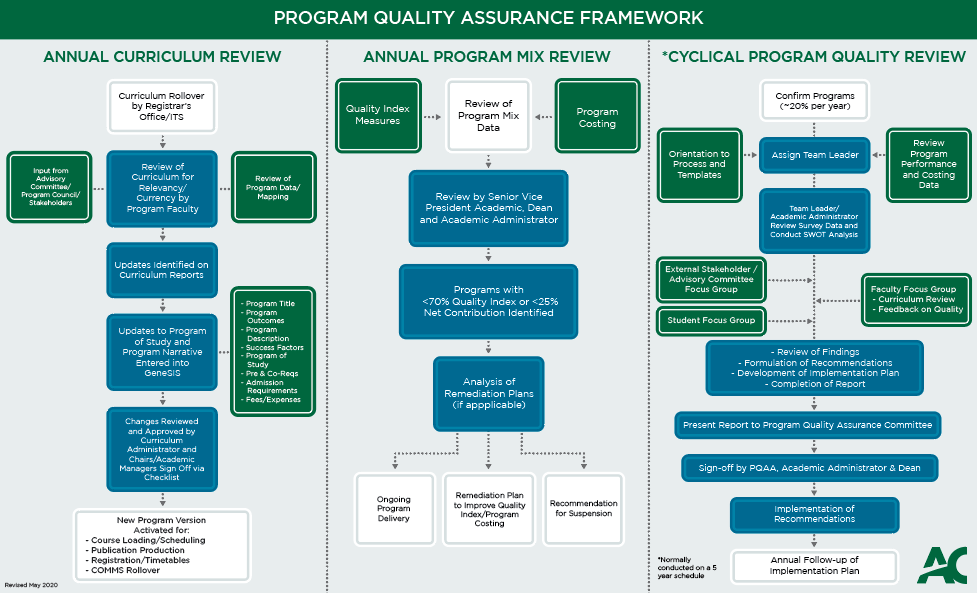Click the Orientation to Process and Templates box
This screenshot has width=977, height=593.
click(x=699, y=166)
